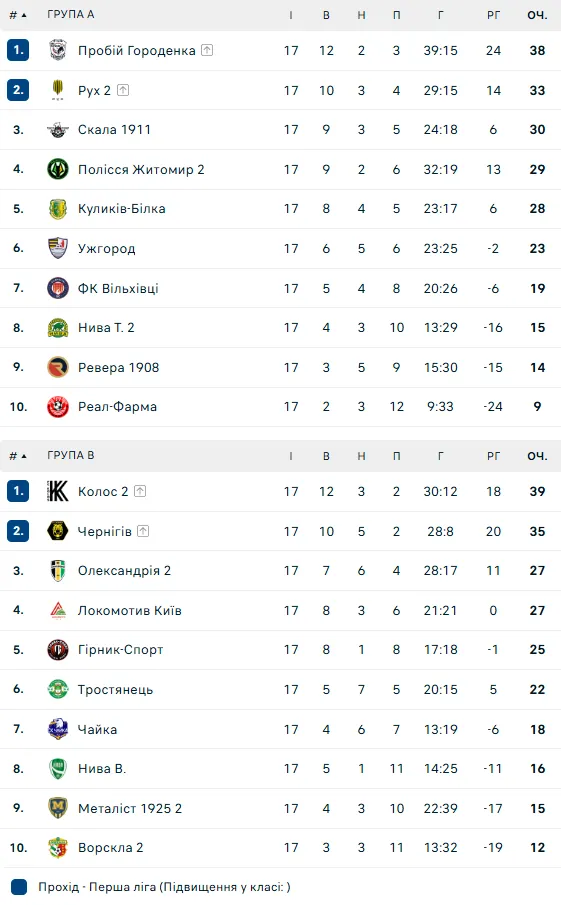
Task: Open Локомотив Київ team link
Action: (130, 611)
